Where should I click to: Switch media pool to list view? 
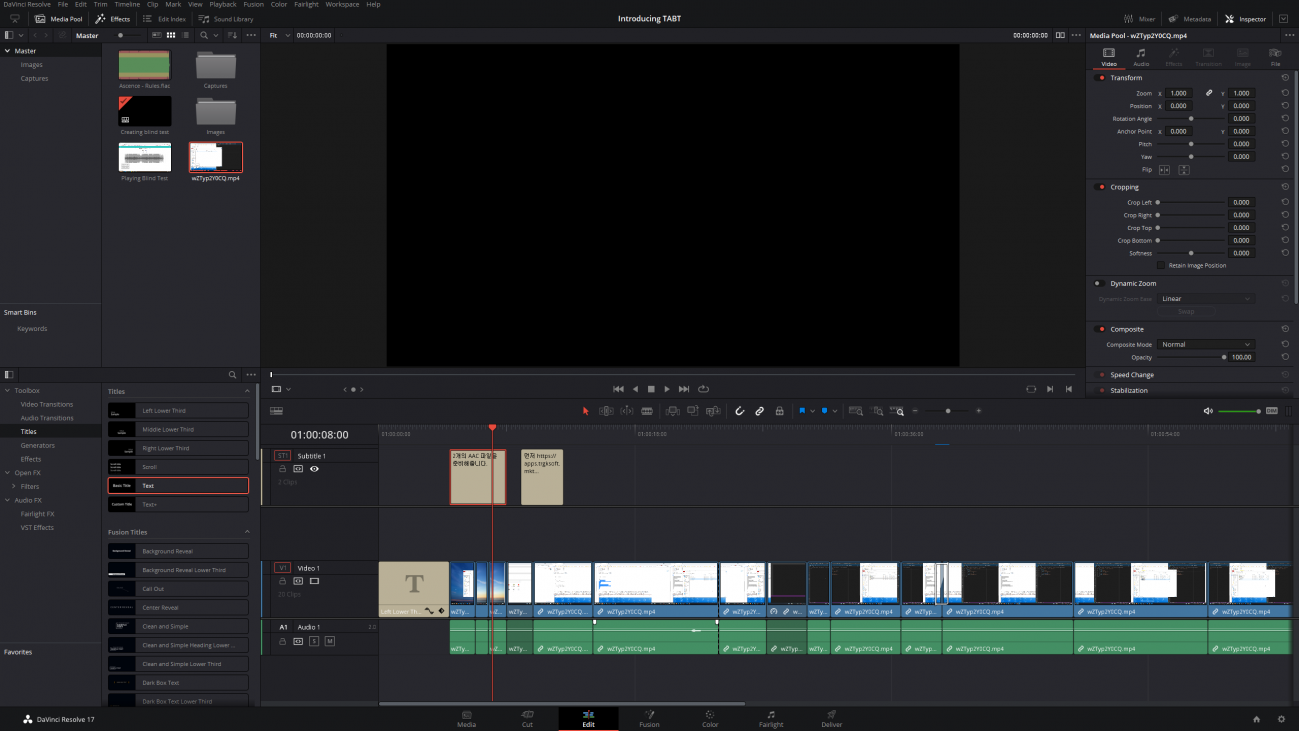(x=186, y=35)
